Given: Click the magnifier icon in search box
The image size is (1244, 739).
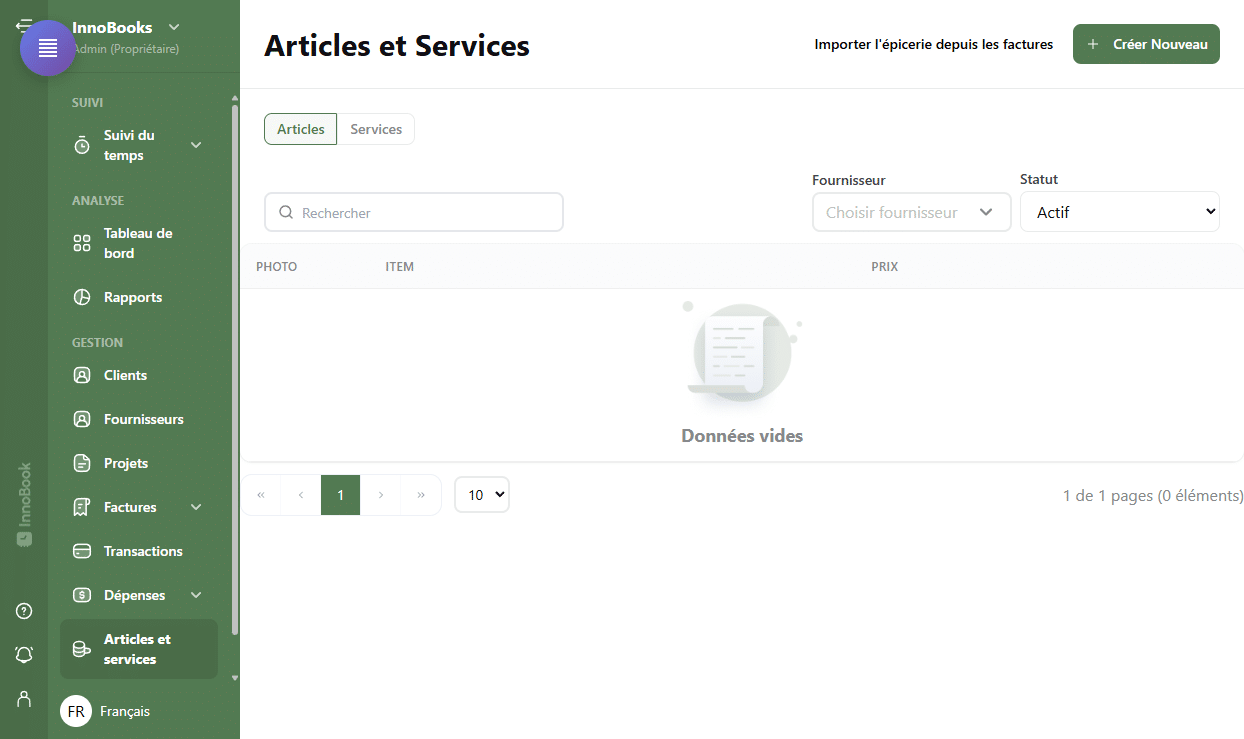Looking at the screenshot, I should [x=286, y=212].
